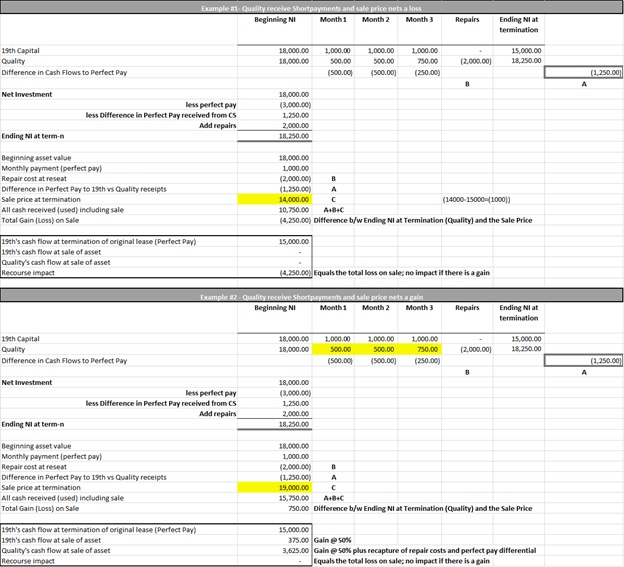This screenshot has width=624, height=567.
Task: Select the 15,750.00 all cash received cell
Action: point(293,498)
